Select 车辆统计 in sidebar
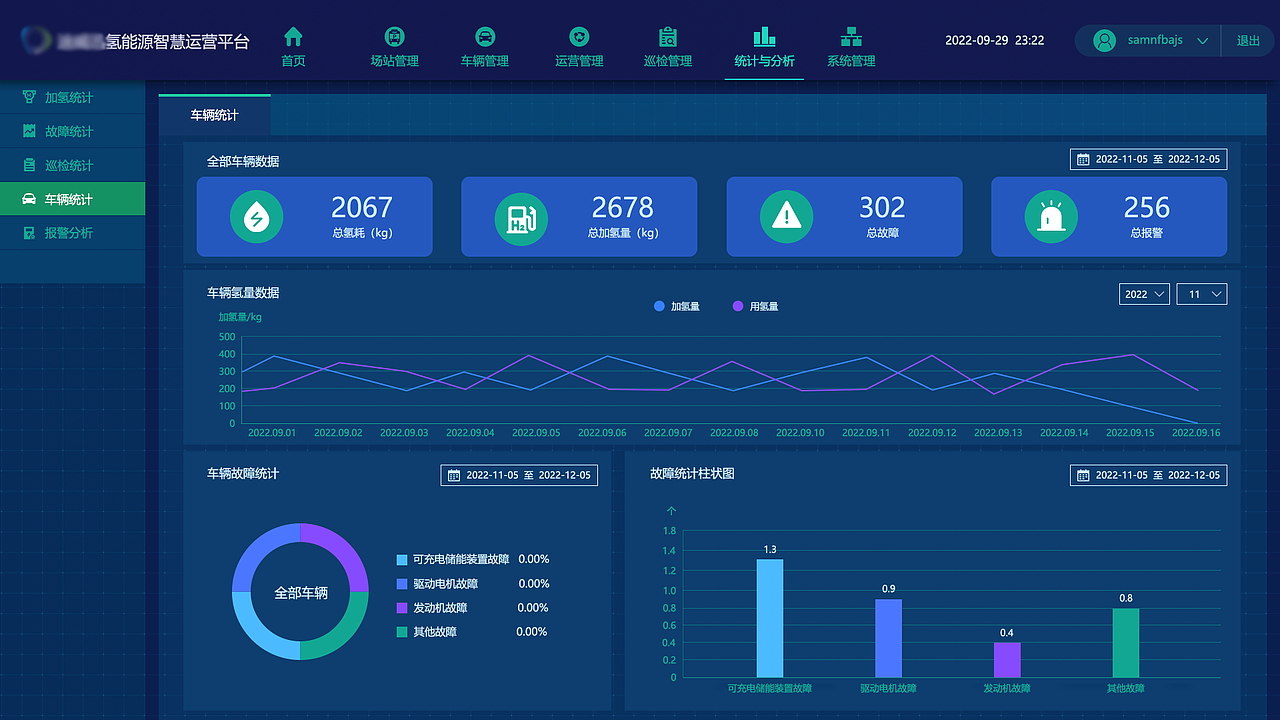The image size is (1280, 720). tap(72, 199)
